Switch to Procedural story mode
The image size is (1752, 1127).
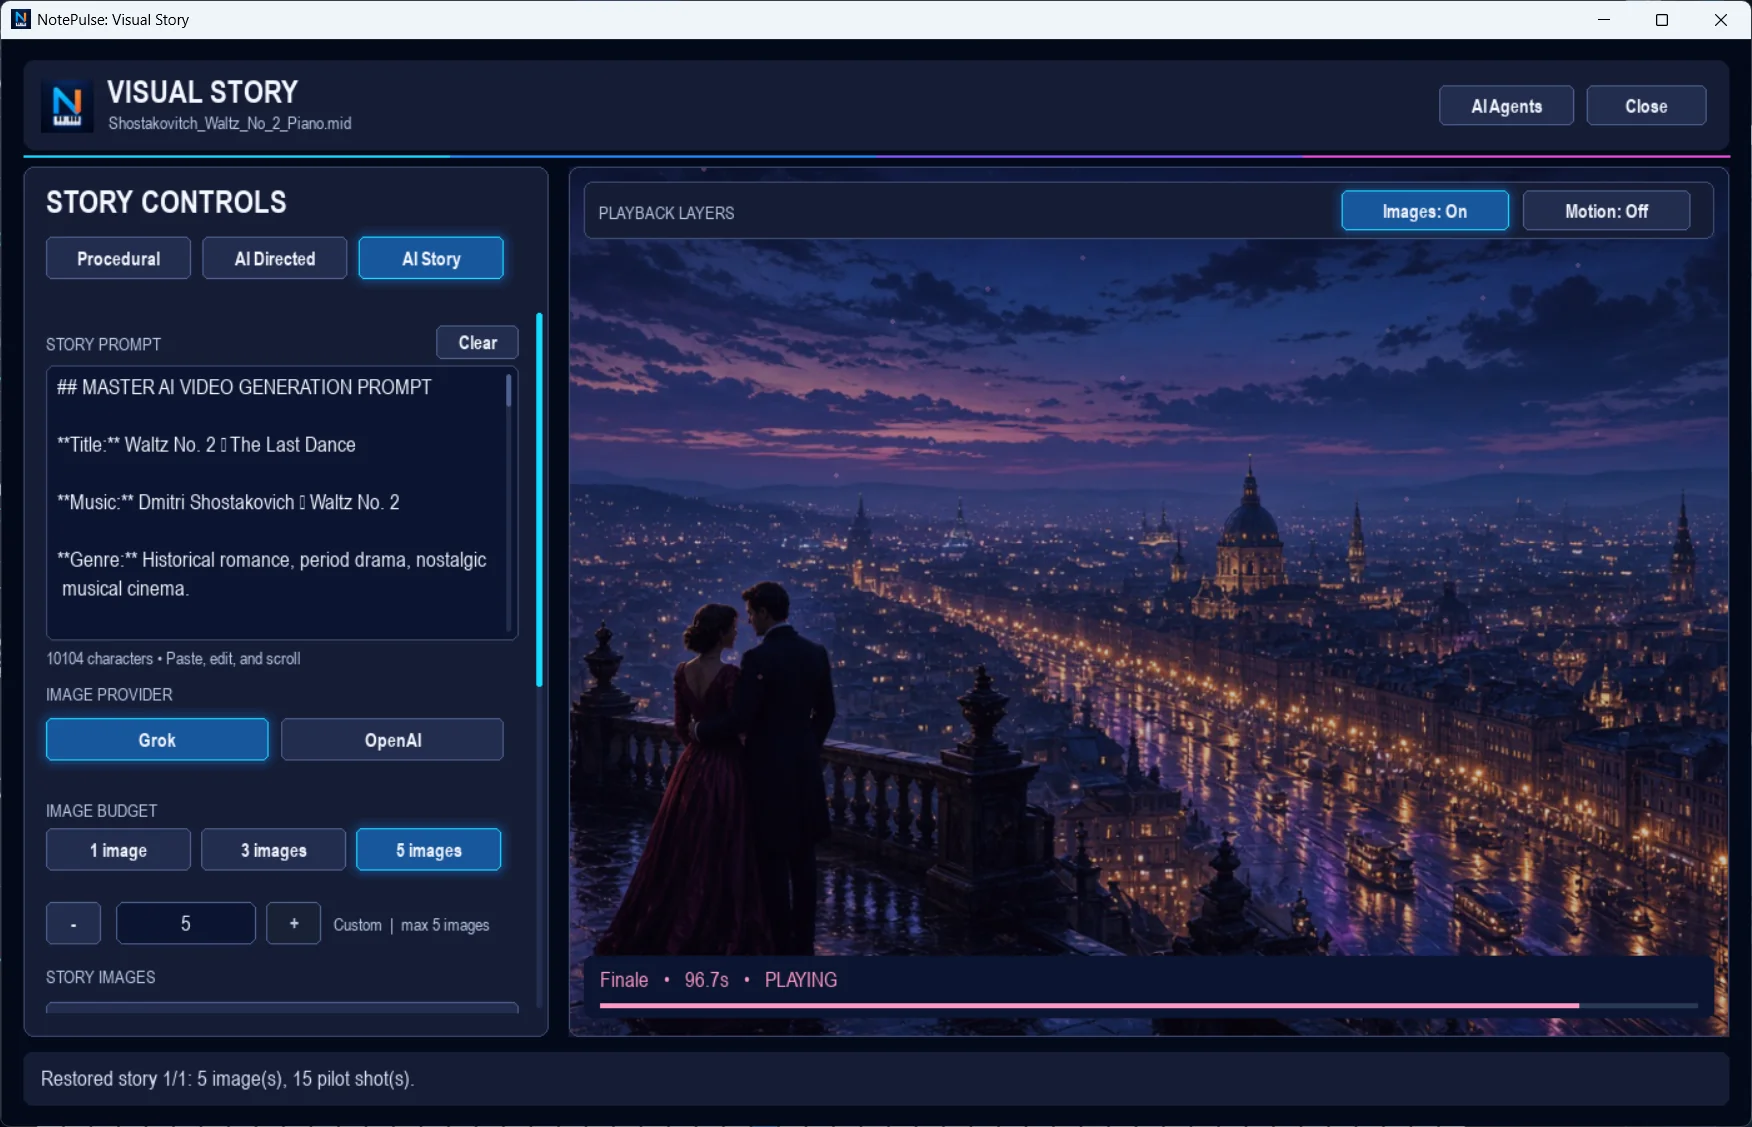click(118, 258)
